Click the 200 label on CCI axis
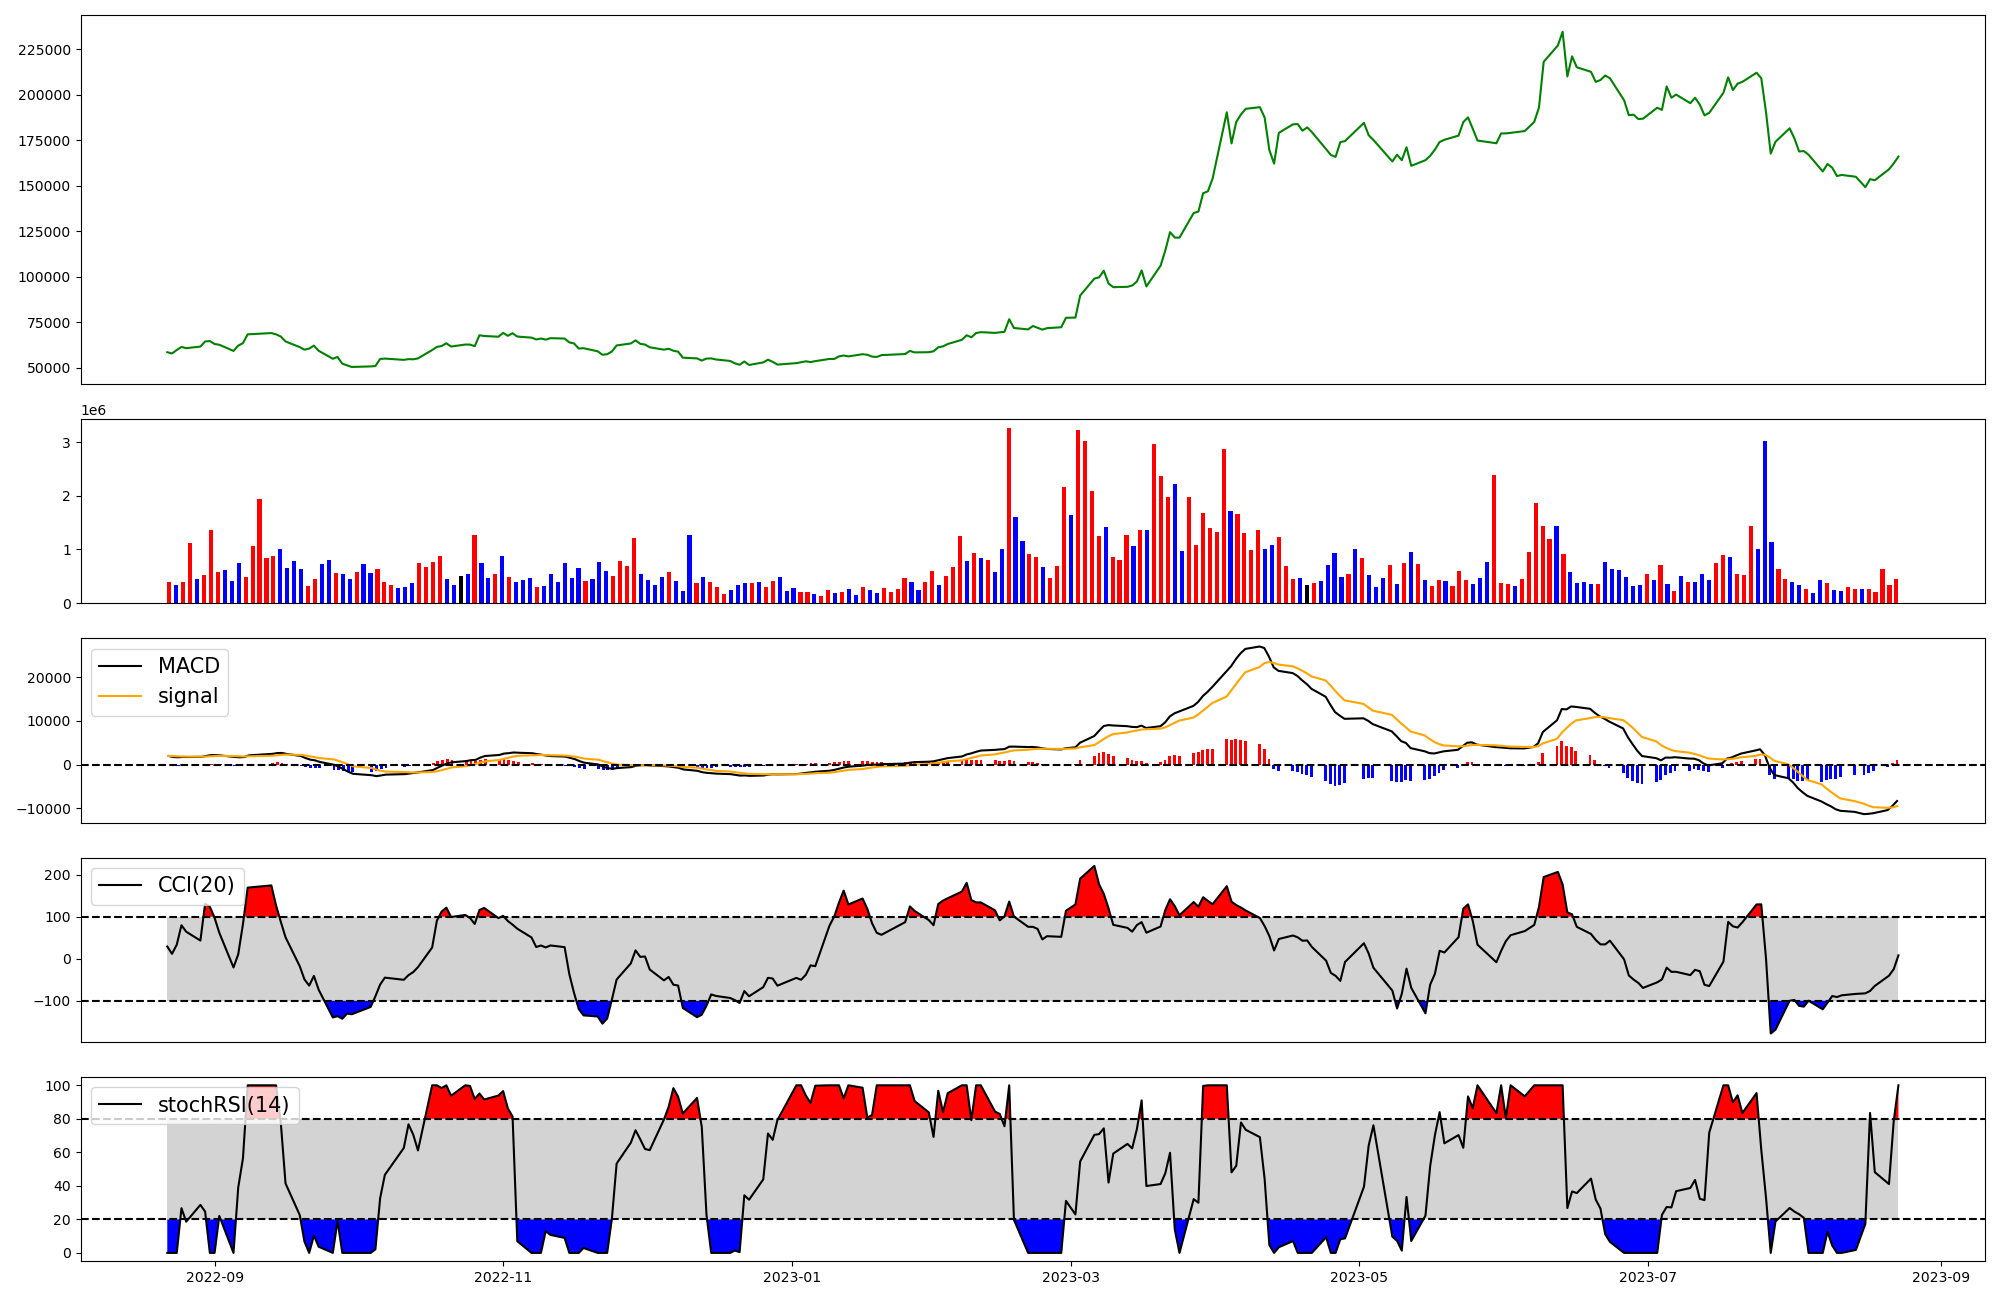2000x1300 pixels. (x=59, y=875)
